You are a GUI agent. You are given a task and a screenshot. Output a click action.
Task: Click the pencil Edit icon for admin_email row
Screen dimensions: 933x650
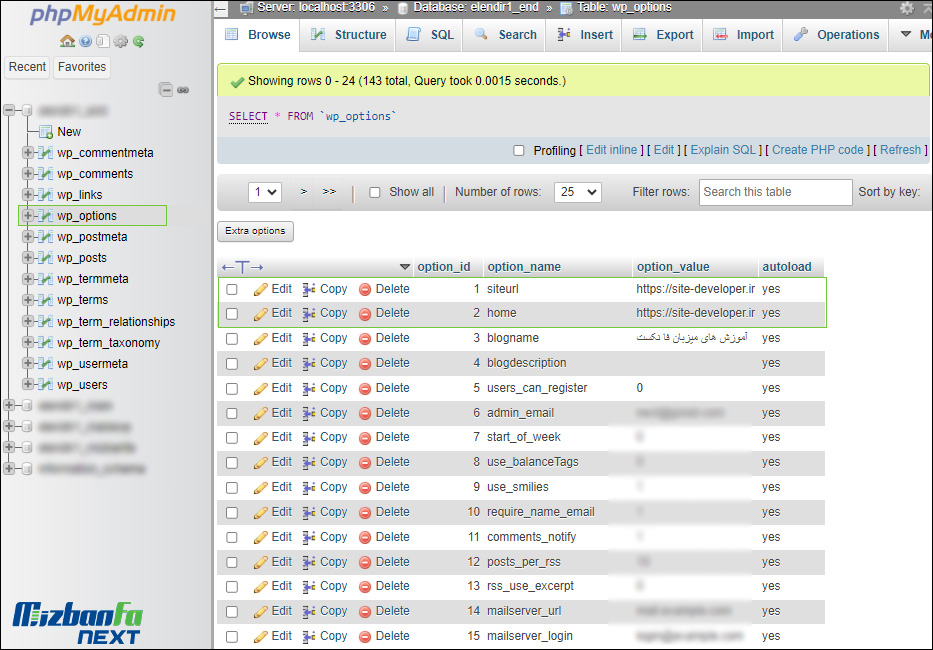pos(260,413)
